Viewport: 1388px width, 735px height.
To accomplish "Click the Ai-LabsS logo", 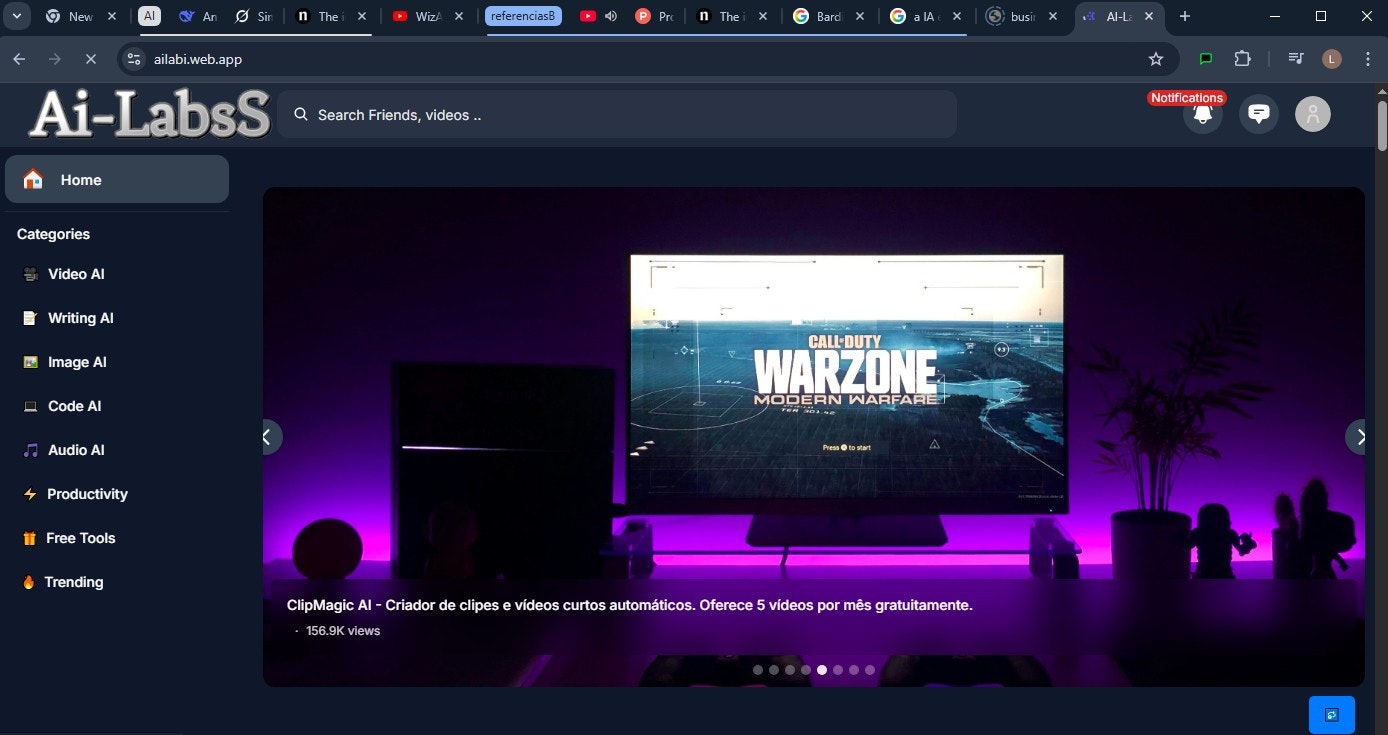I will (x=150, y=114).
